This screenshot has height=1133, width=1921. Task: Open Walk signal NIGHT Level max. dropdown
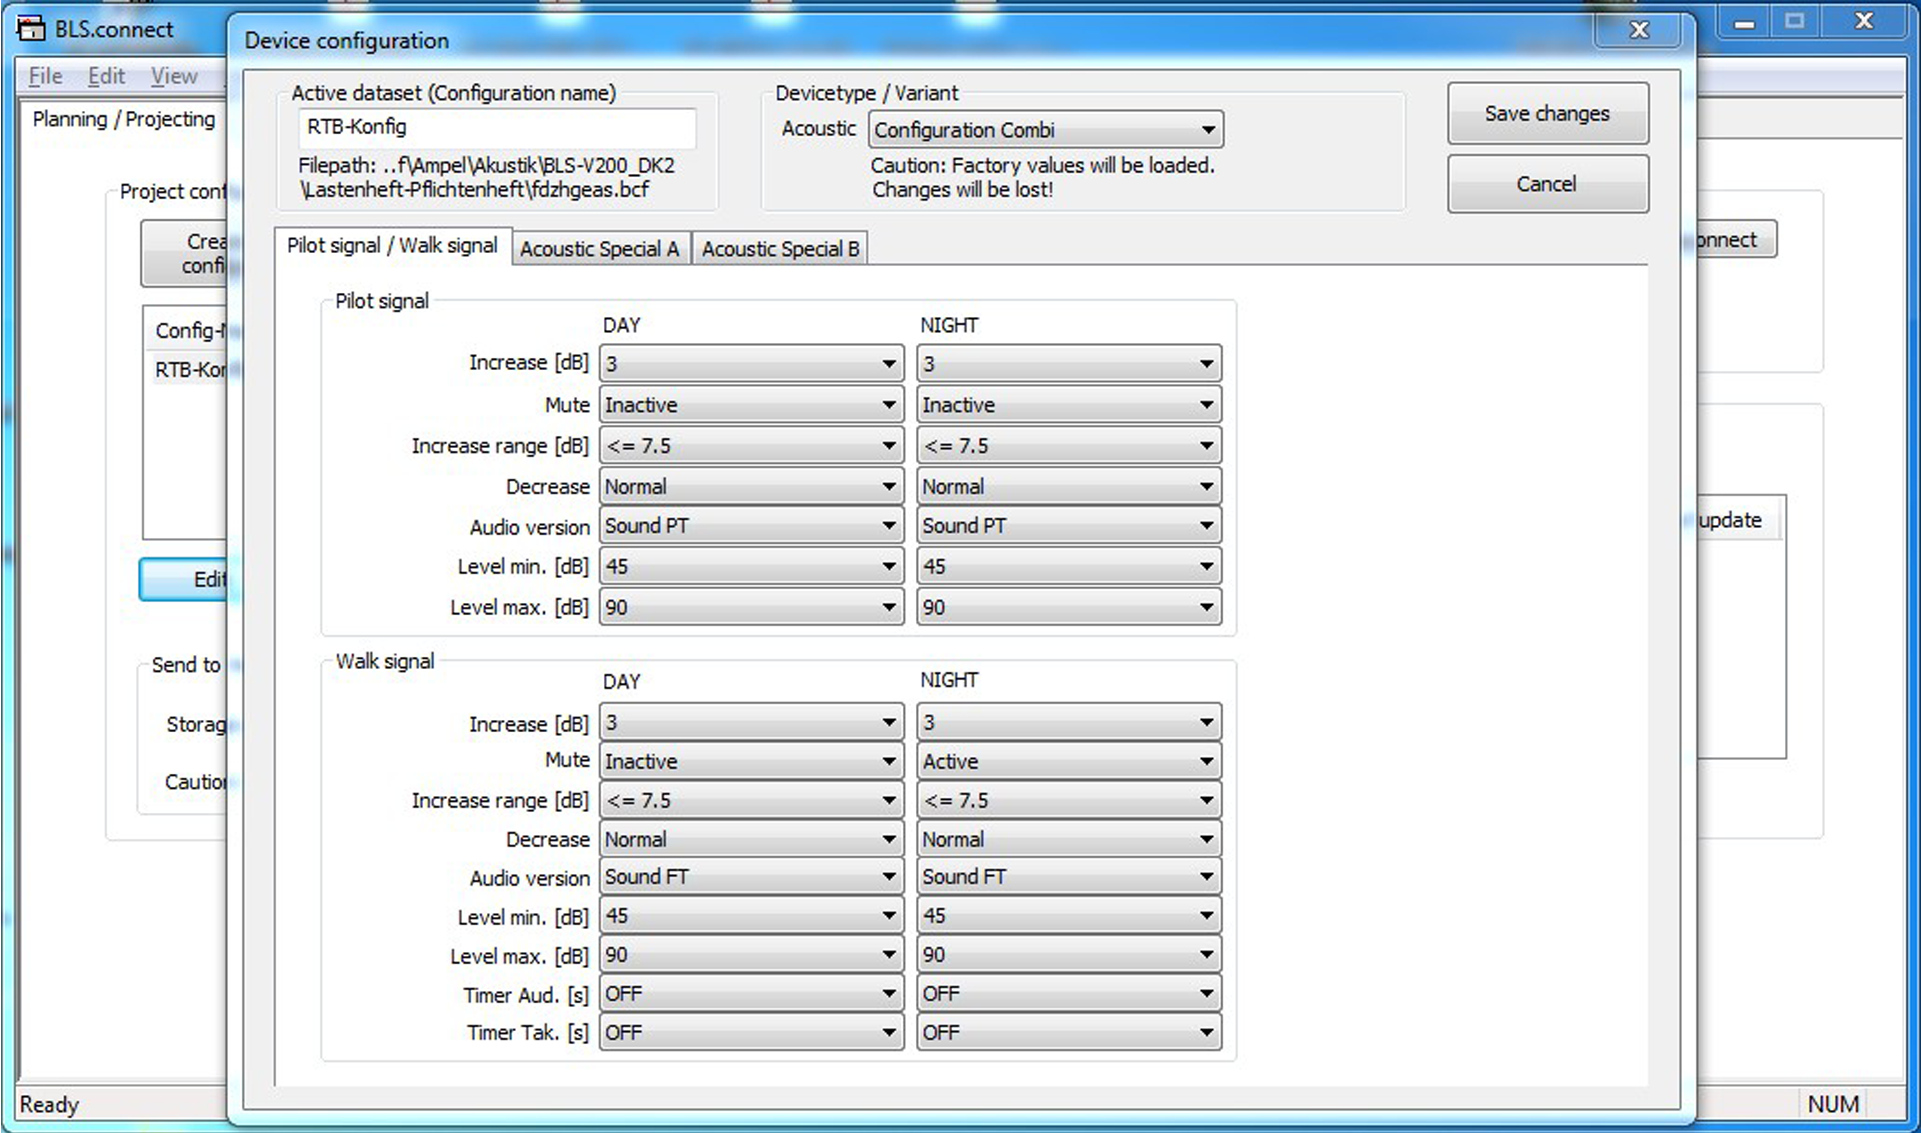1069,955
